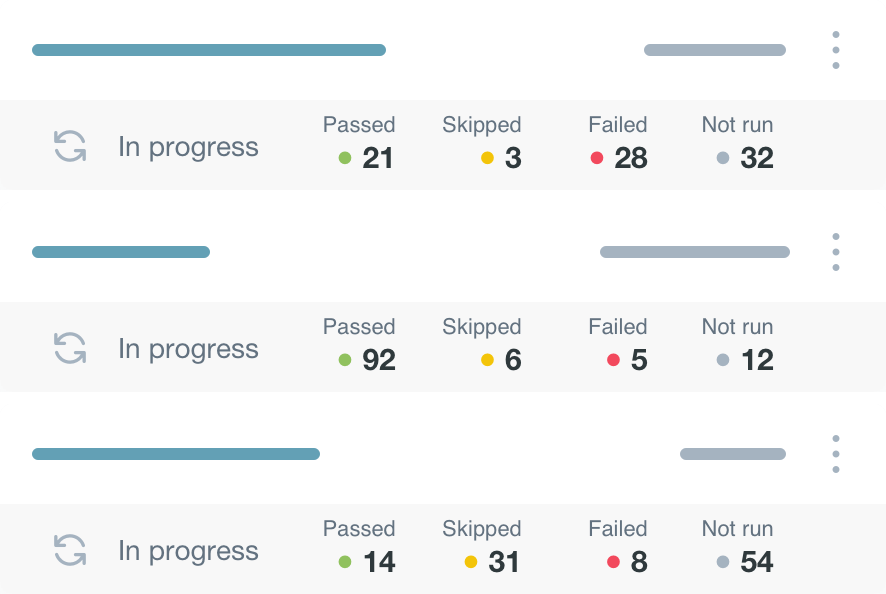Click refresh icon on third test card
This screenshot has width=886, height=594.
point(70,551)
